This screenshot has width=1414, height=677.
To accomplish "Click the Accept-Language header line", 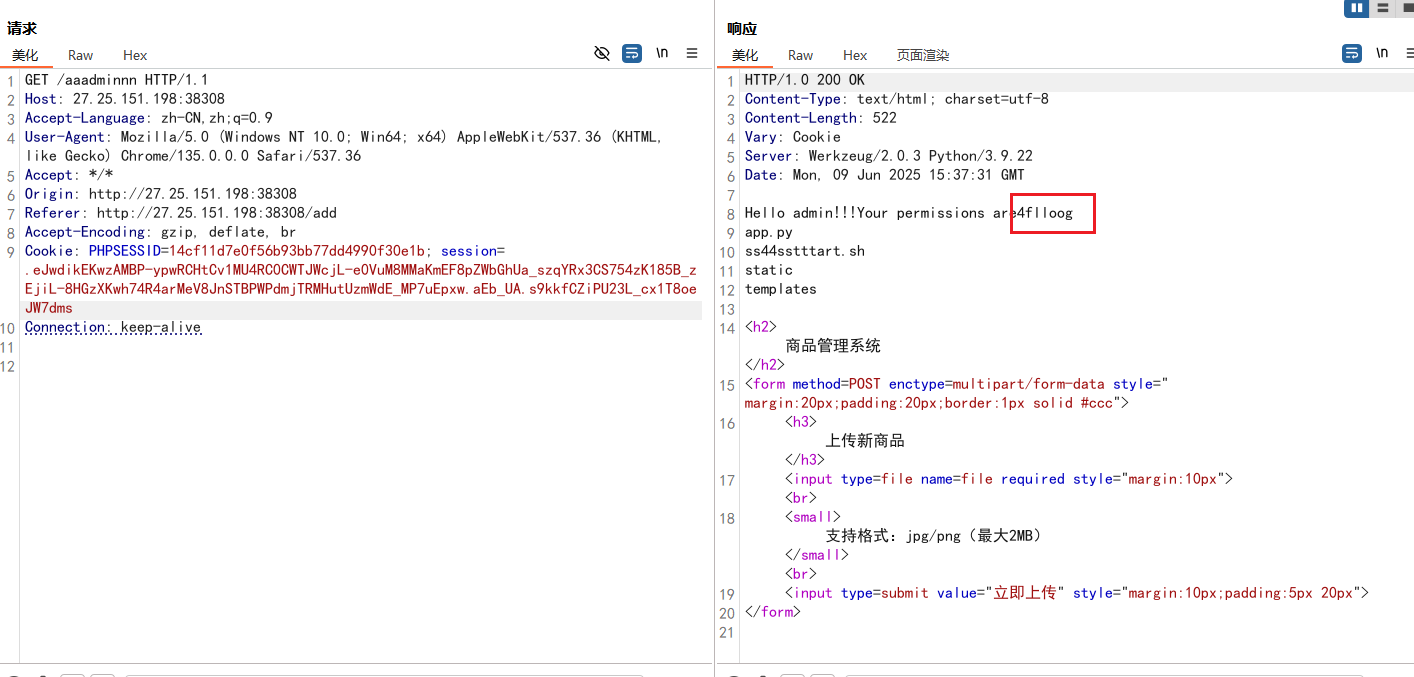I will [149, 118].
